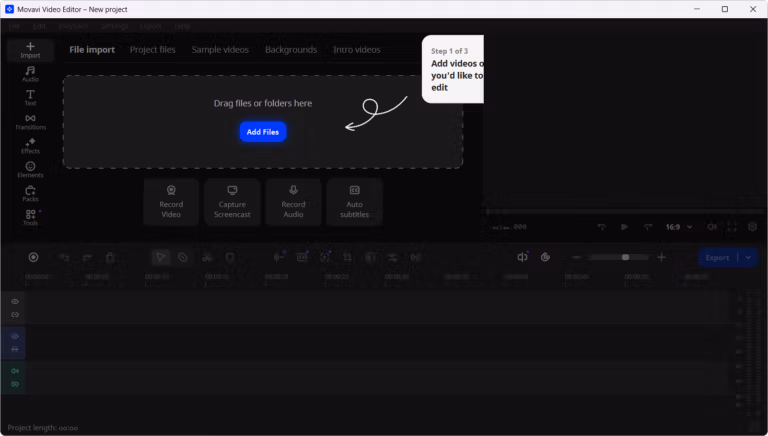
Task: Adjust the timeline zoom slider handle
Action: [x=625, y=257]
